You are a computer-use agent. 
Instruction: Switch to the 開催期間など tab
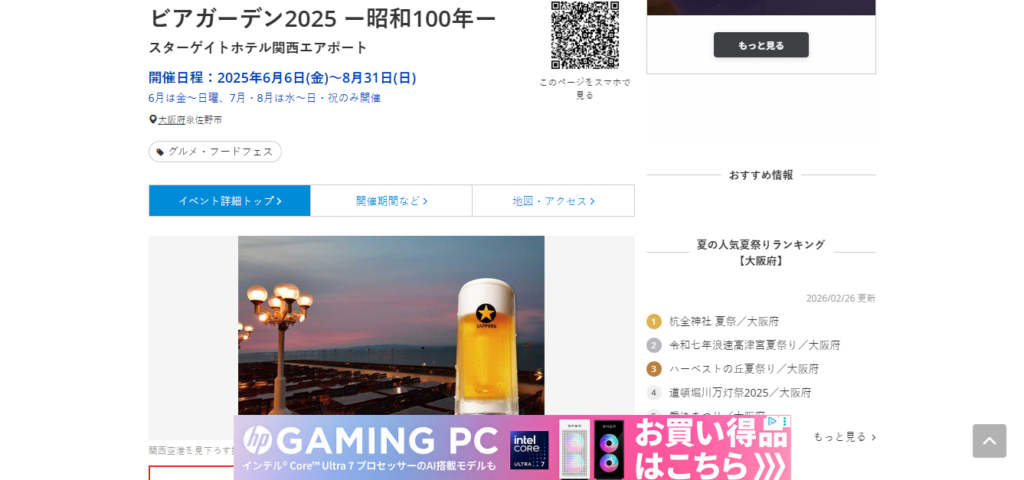pos(391,201)
